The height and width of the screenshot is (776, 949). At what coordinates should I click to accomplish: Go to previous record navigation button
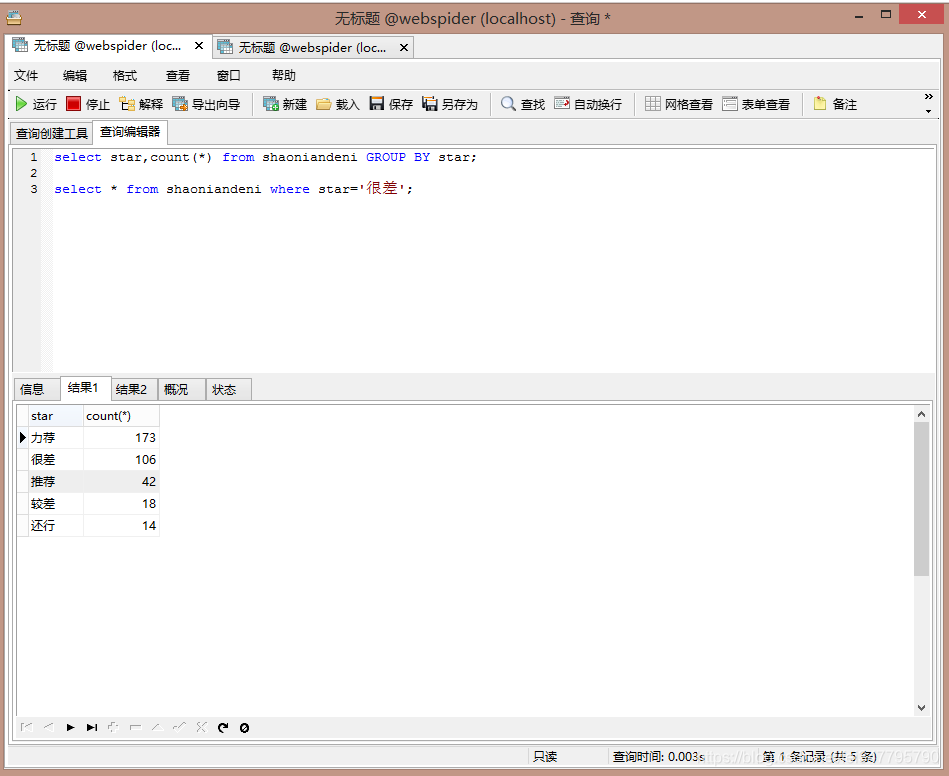click(48, 727)
